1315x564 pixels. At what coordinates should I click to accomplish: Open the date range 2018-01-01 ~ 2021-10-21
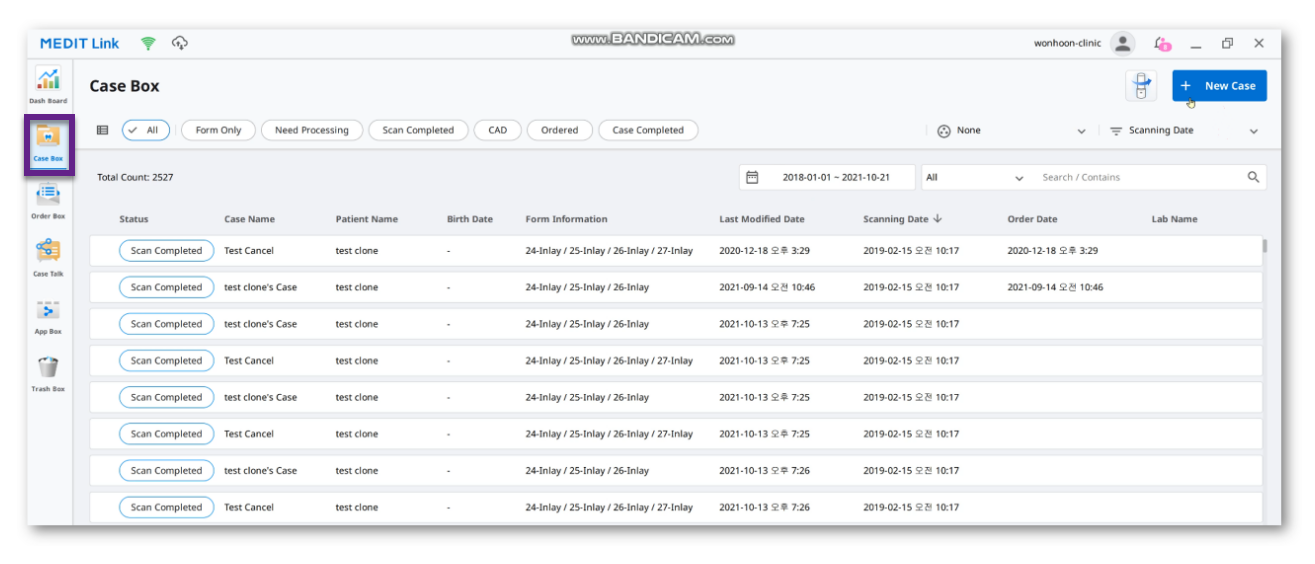827,177
